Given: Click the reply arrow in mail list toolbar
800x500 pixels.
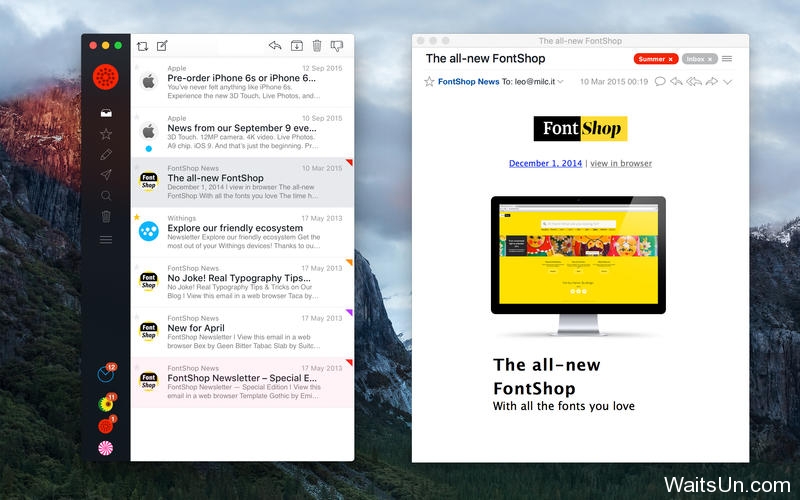Looking at the screenshot, I should click(x=275, y=45).
